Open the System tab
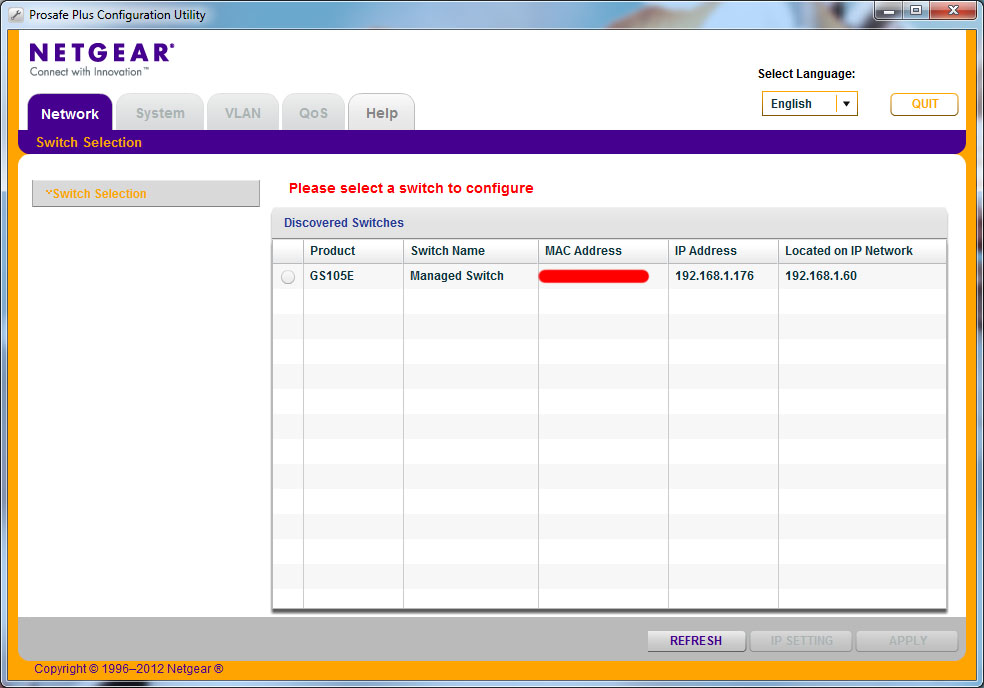The image size is (984, 688). click(x=160, y=113)
